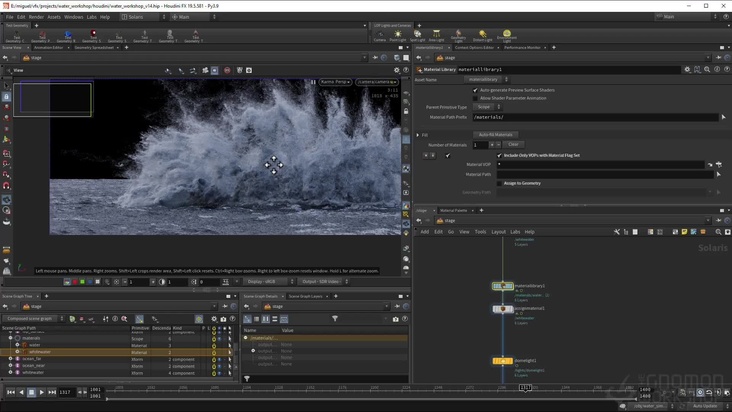This screenshot has height=412, width=732.
Task: Add an Environment Light from shelf
Action: [507, 35]
